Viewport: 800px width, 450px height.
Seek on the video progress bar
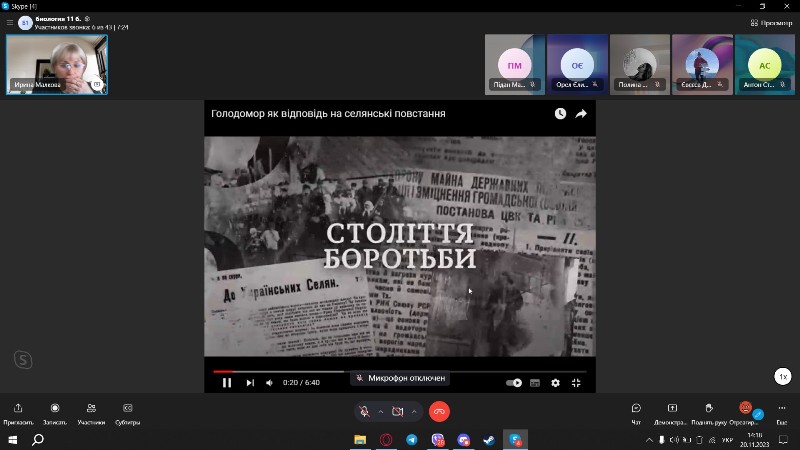pos(399,371)
